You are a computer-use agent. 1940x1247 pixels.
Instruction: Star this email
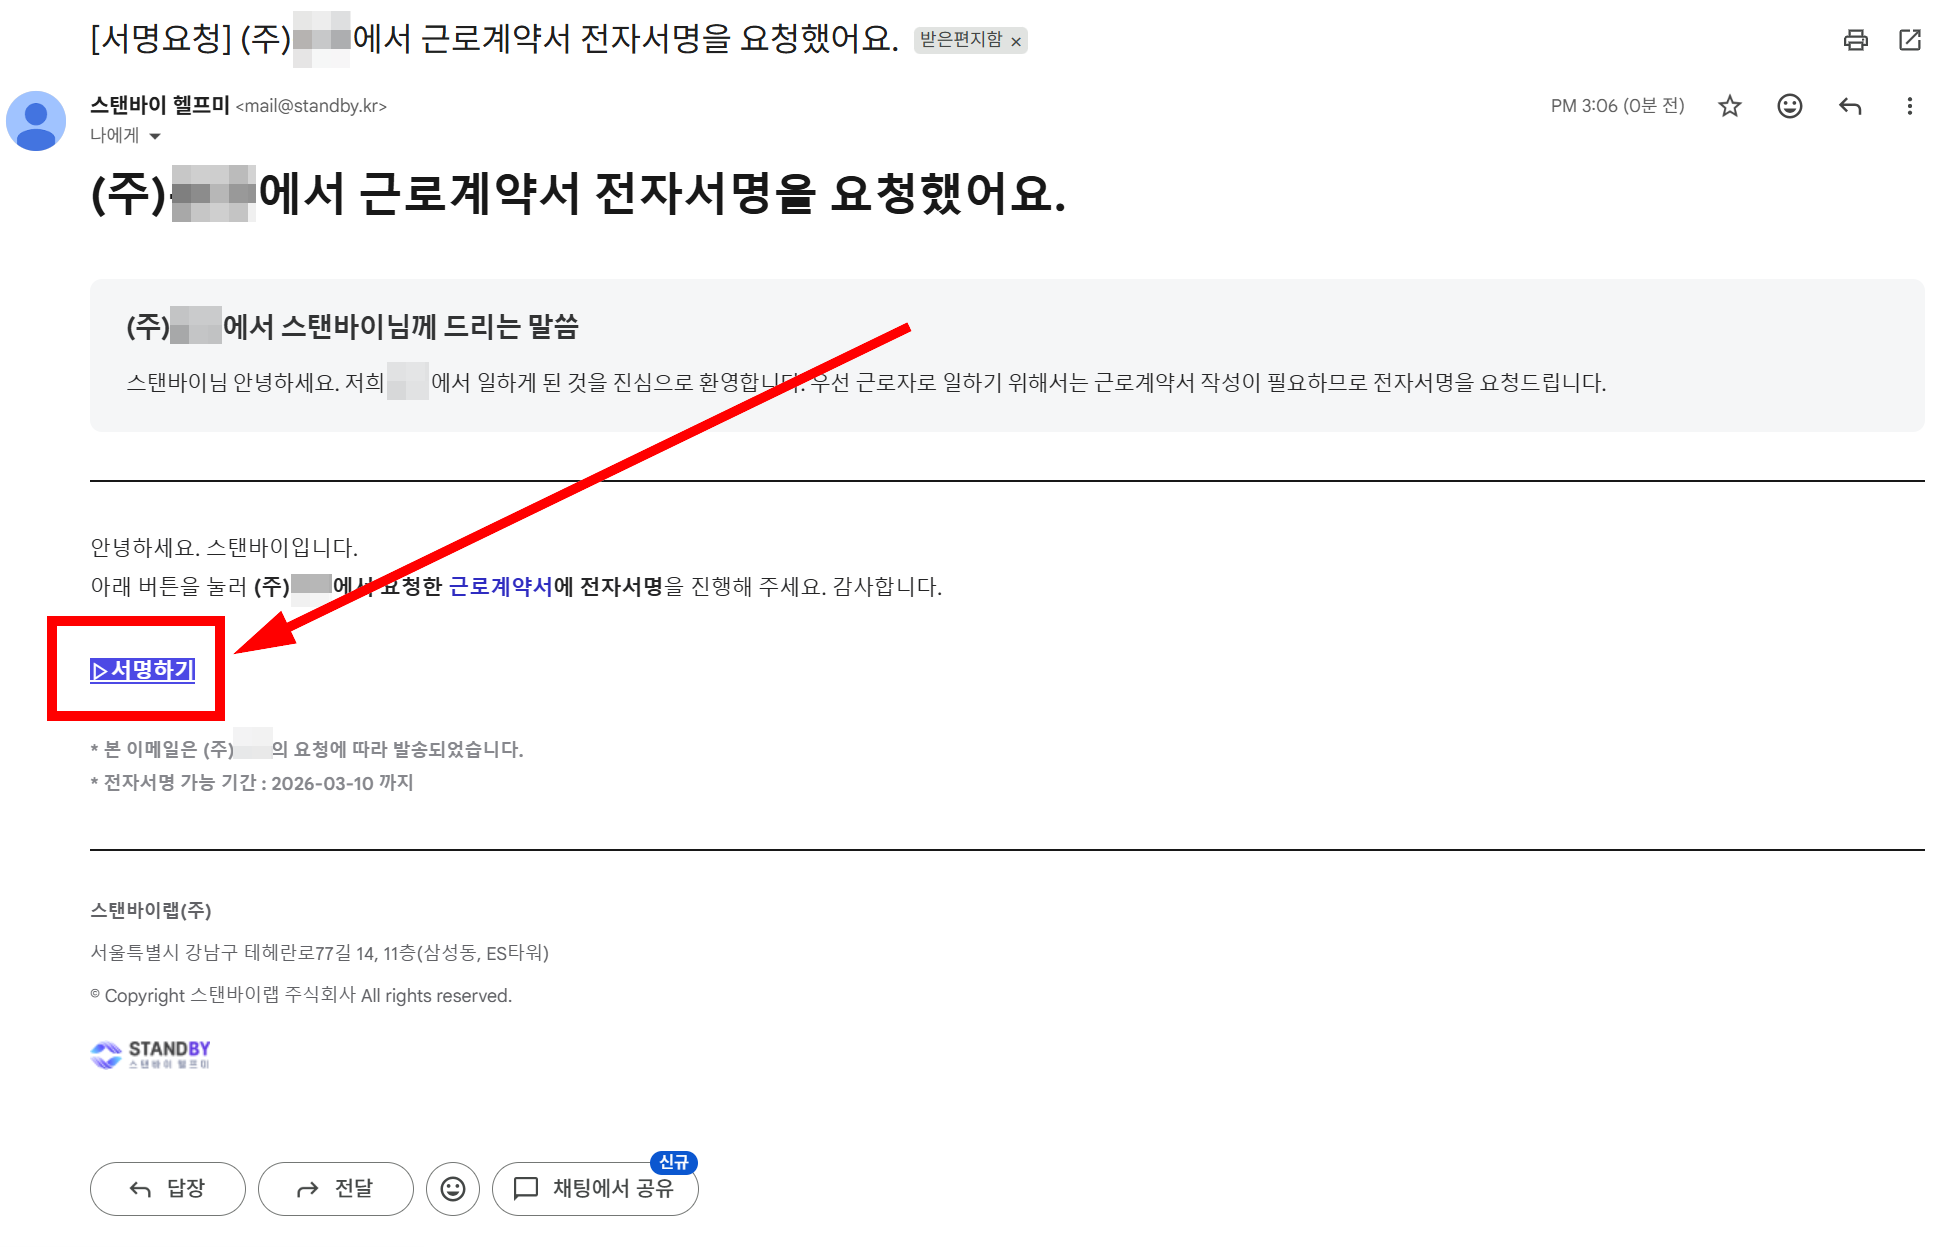(1729, 105)
